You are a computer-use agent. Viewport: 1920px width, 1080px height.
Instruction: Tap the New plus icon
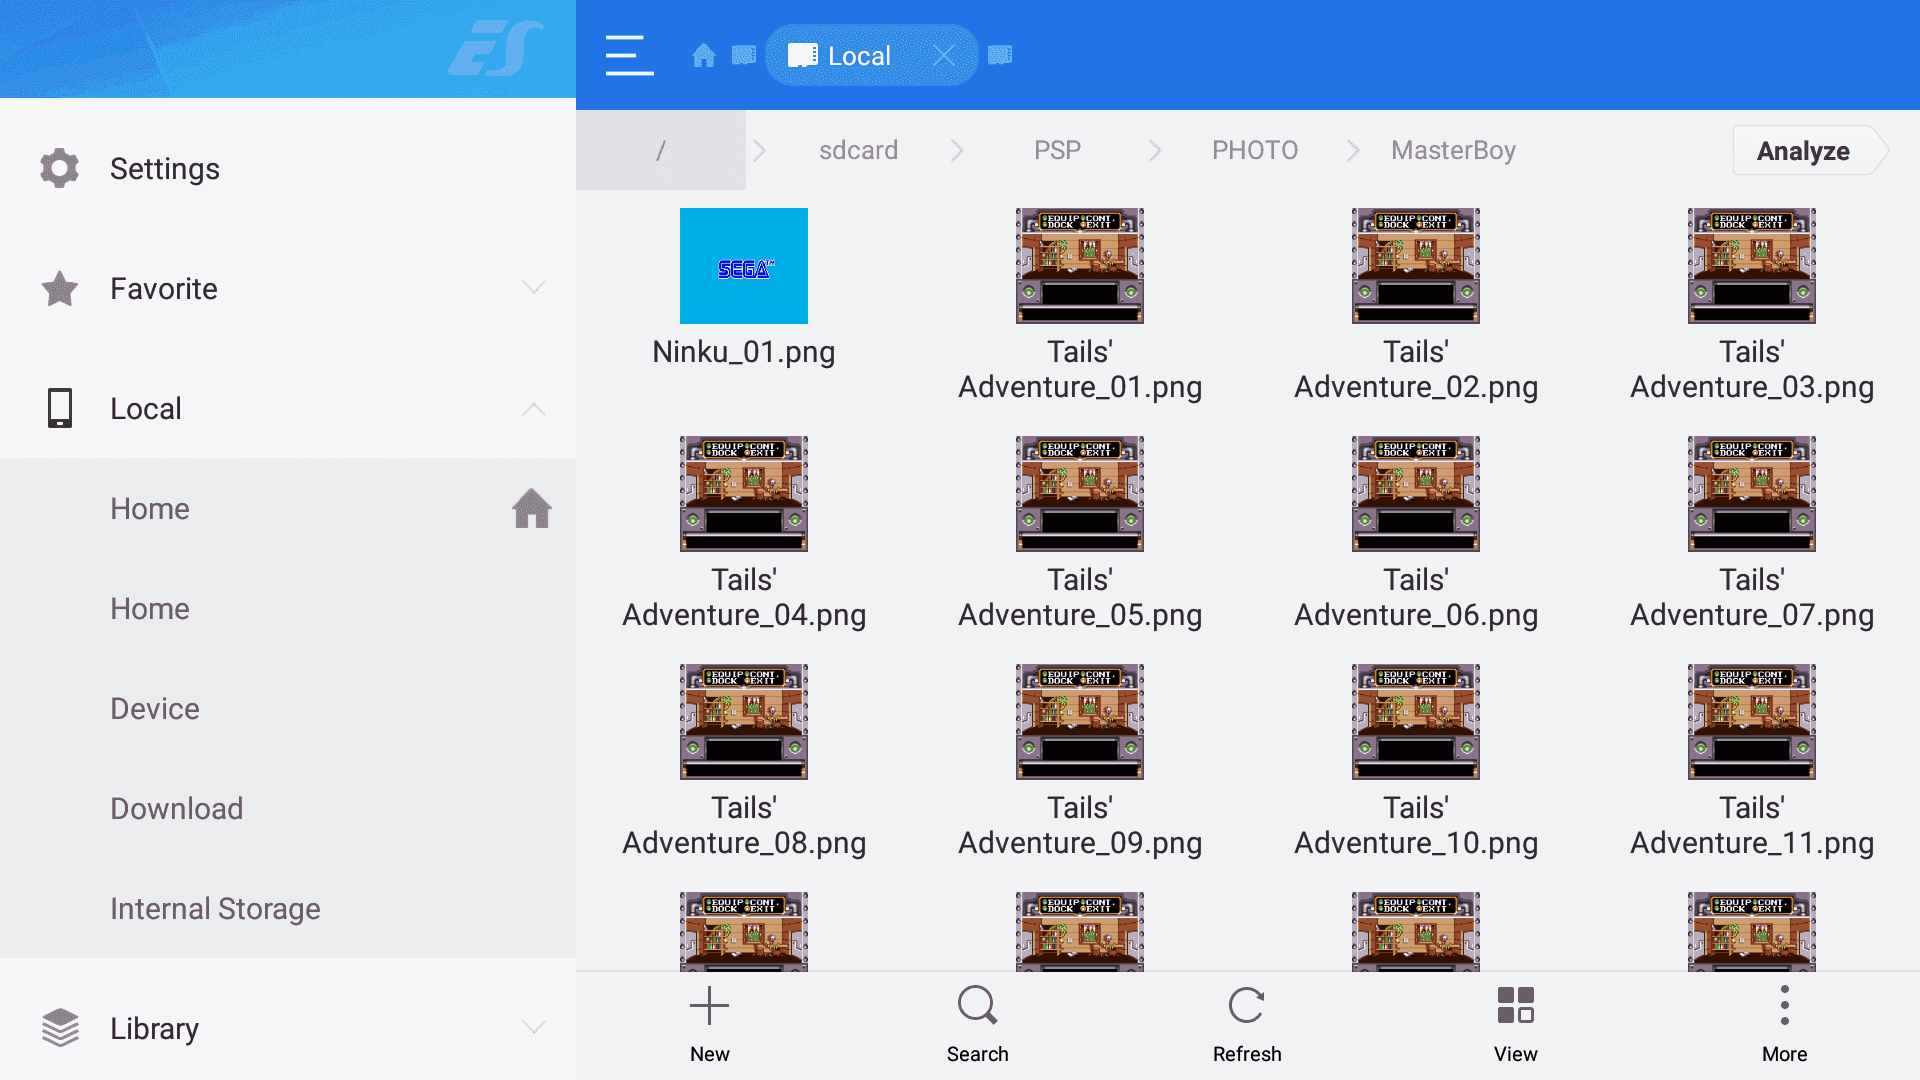click(709, 1006)
